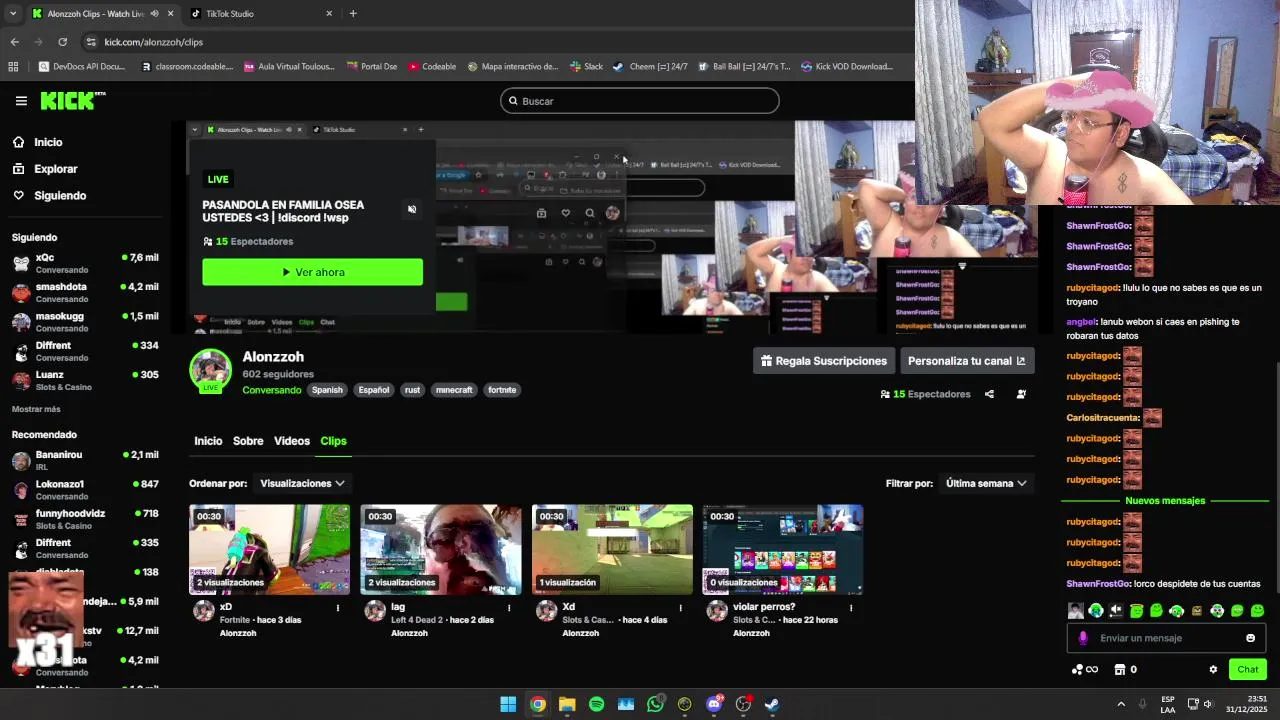Click the purple microphone icon in chat input
The width and height of the screenshot is (1280, 720).
click(x=1083, y=638)
